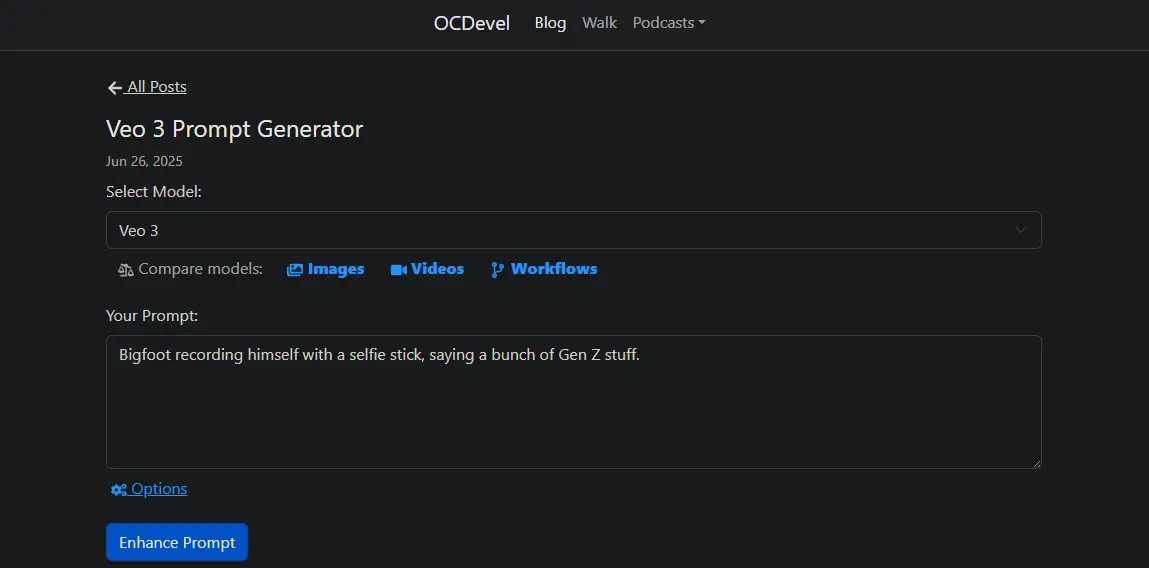
Task: Click the Jun 26, 2025 date text
Action: pos(144,161)
